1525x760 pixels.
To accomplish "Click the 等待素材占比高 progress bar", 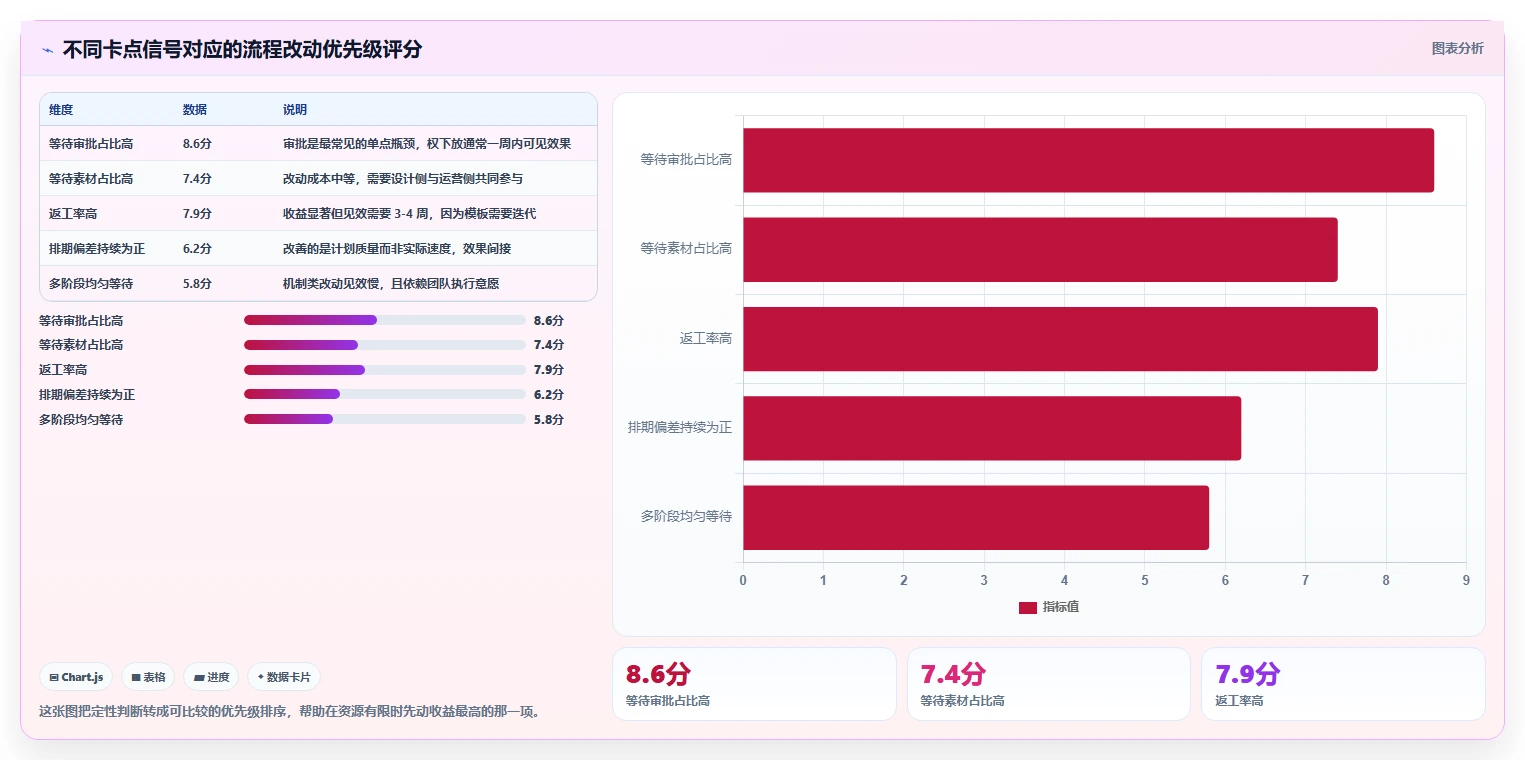I will [385, 345].
